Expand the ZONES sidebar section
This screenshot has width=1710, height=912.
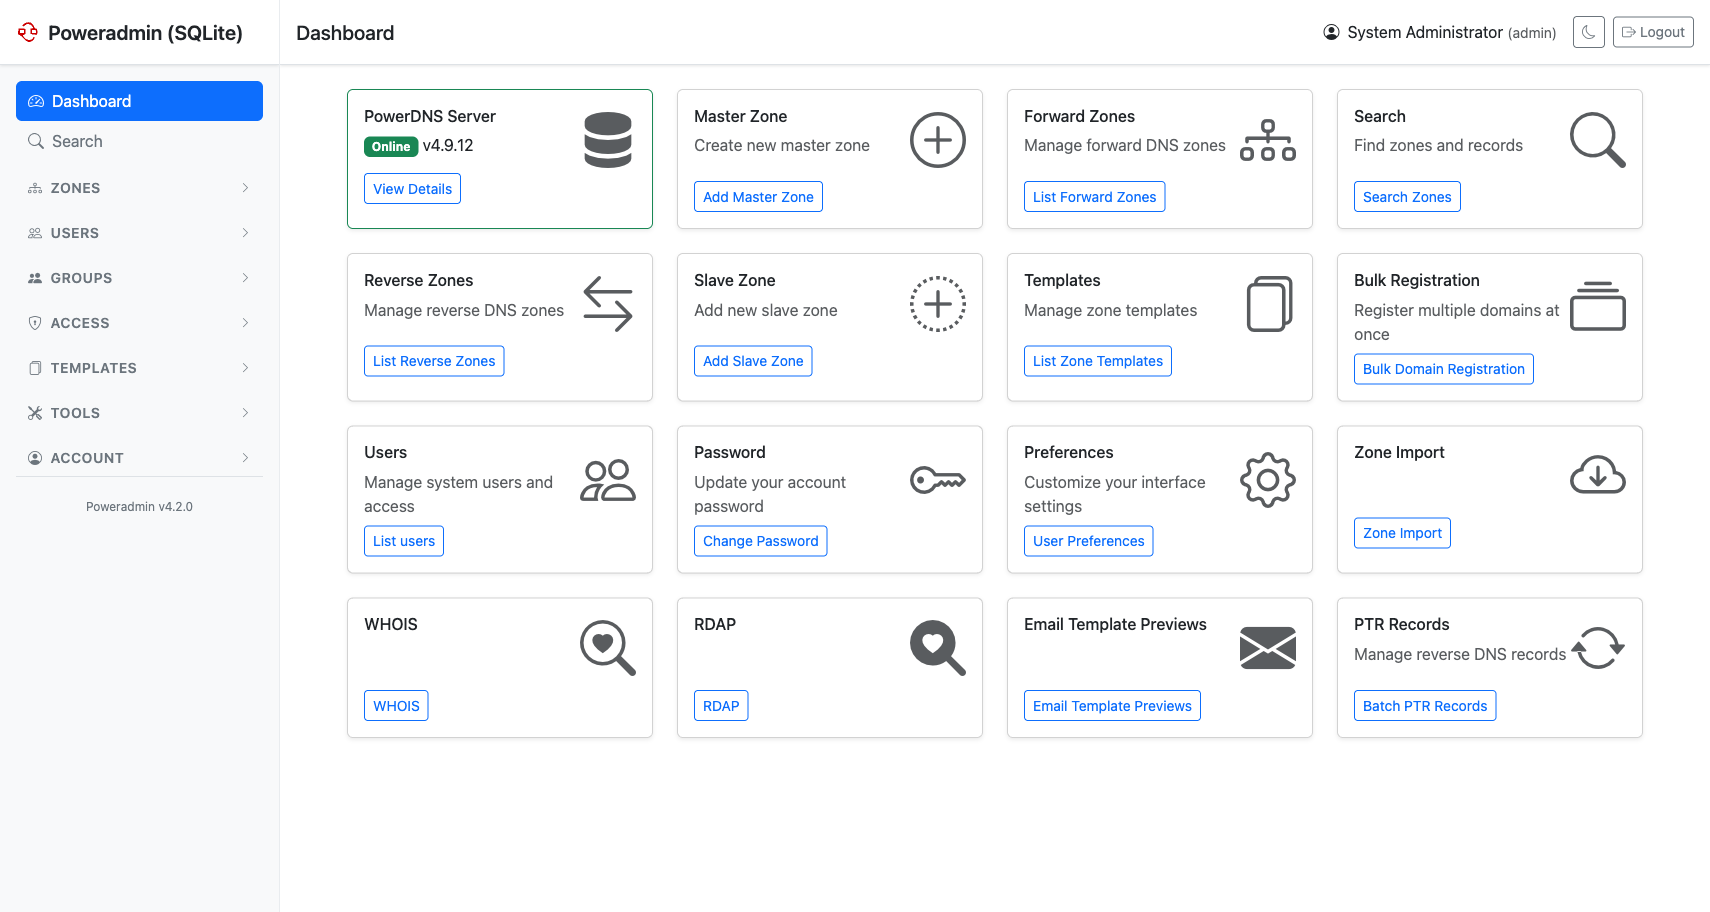pos(139,188)
